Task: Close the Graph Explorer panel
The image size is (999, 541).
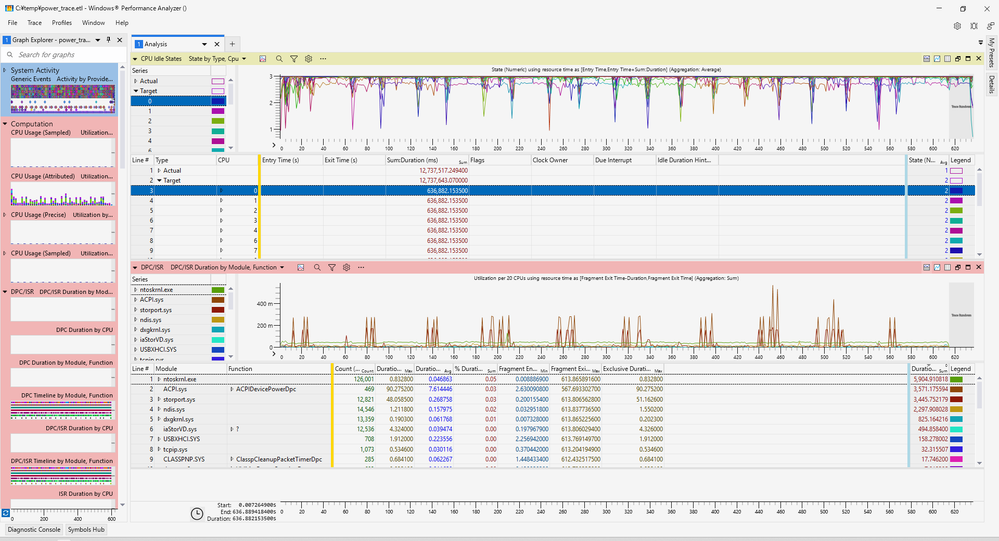Action: point(119,40)
